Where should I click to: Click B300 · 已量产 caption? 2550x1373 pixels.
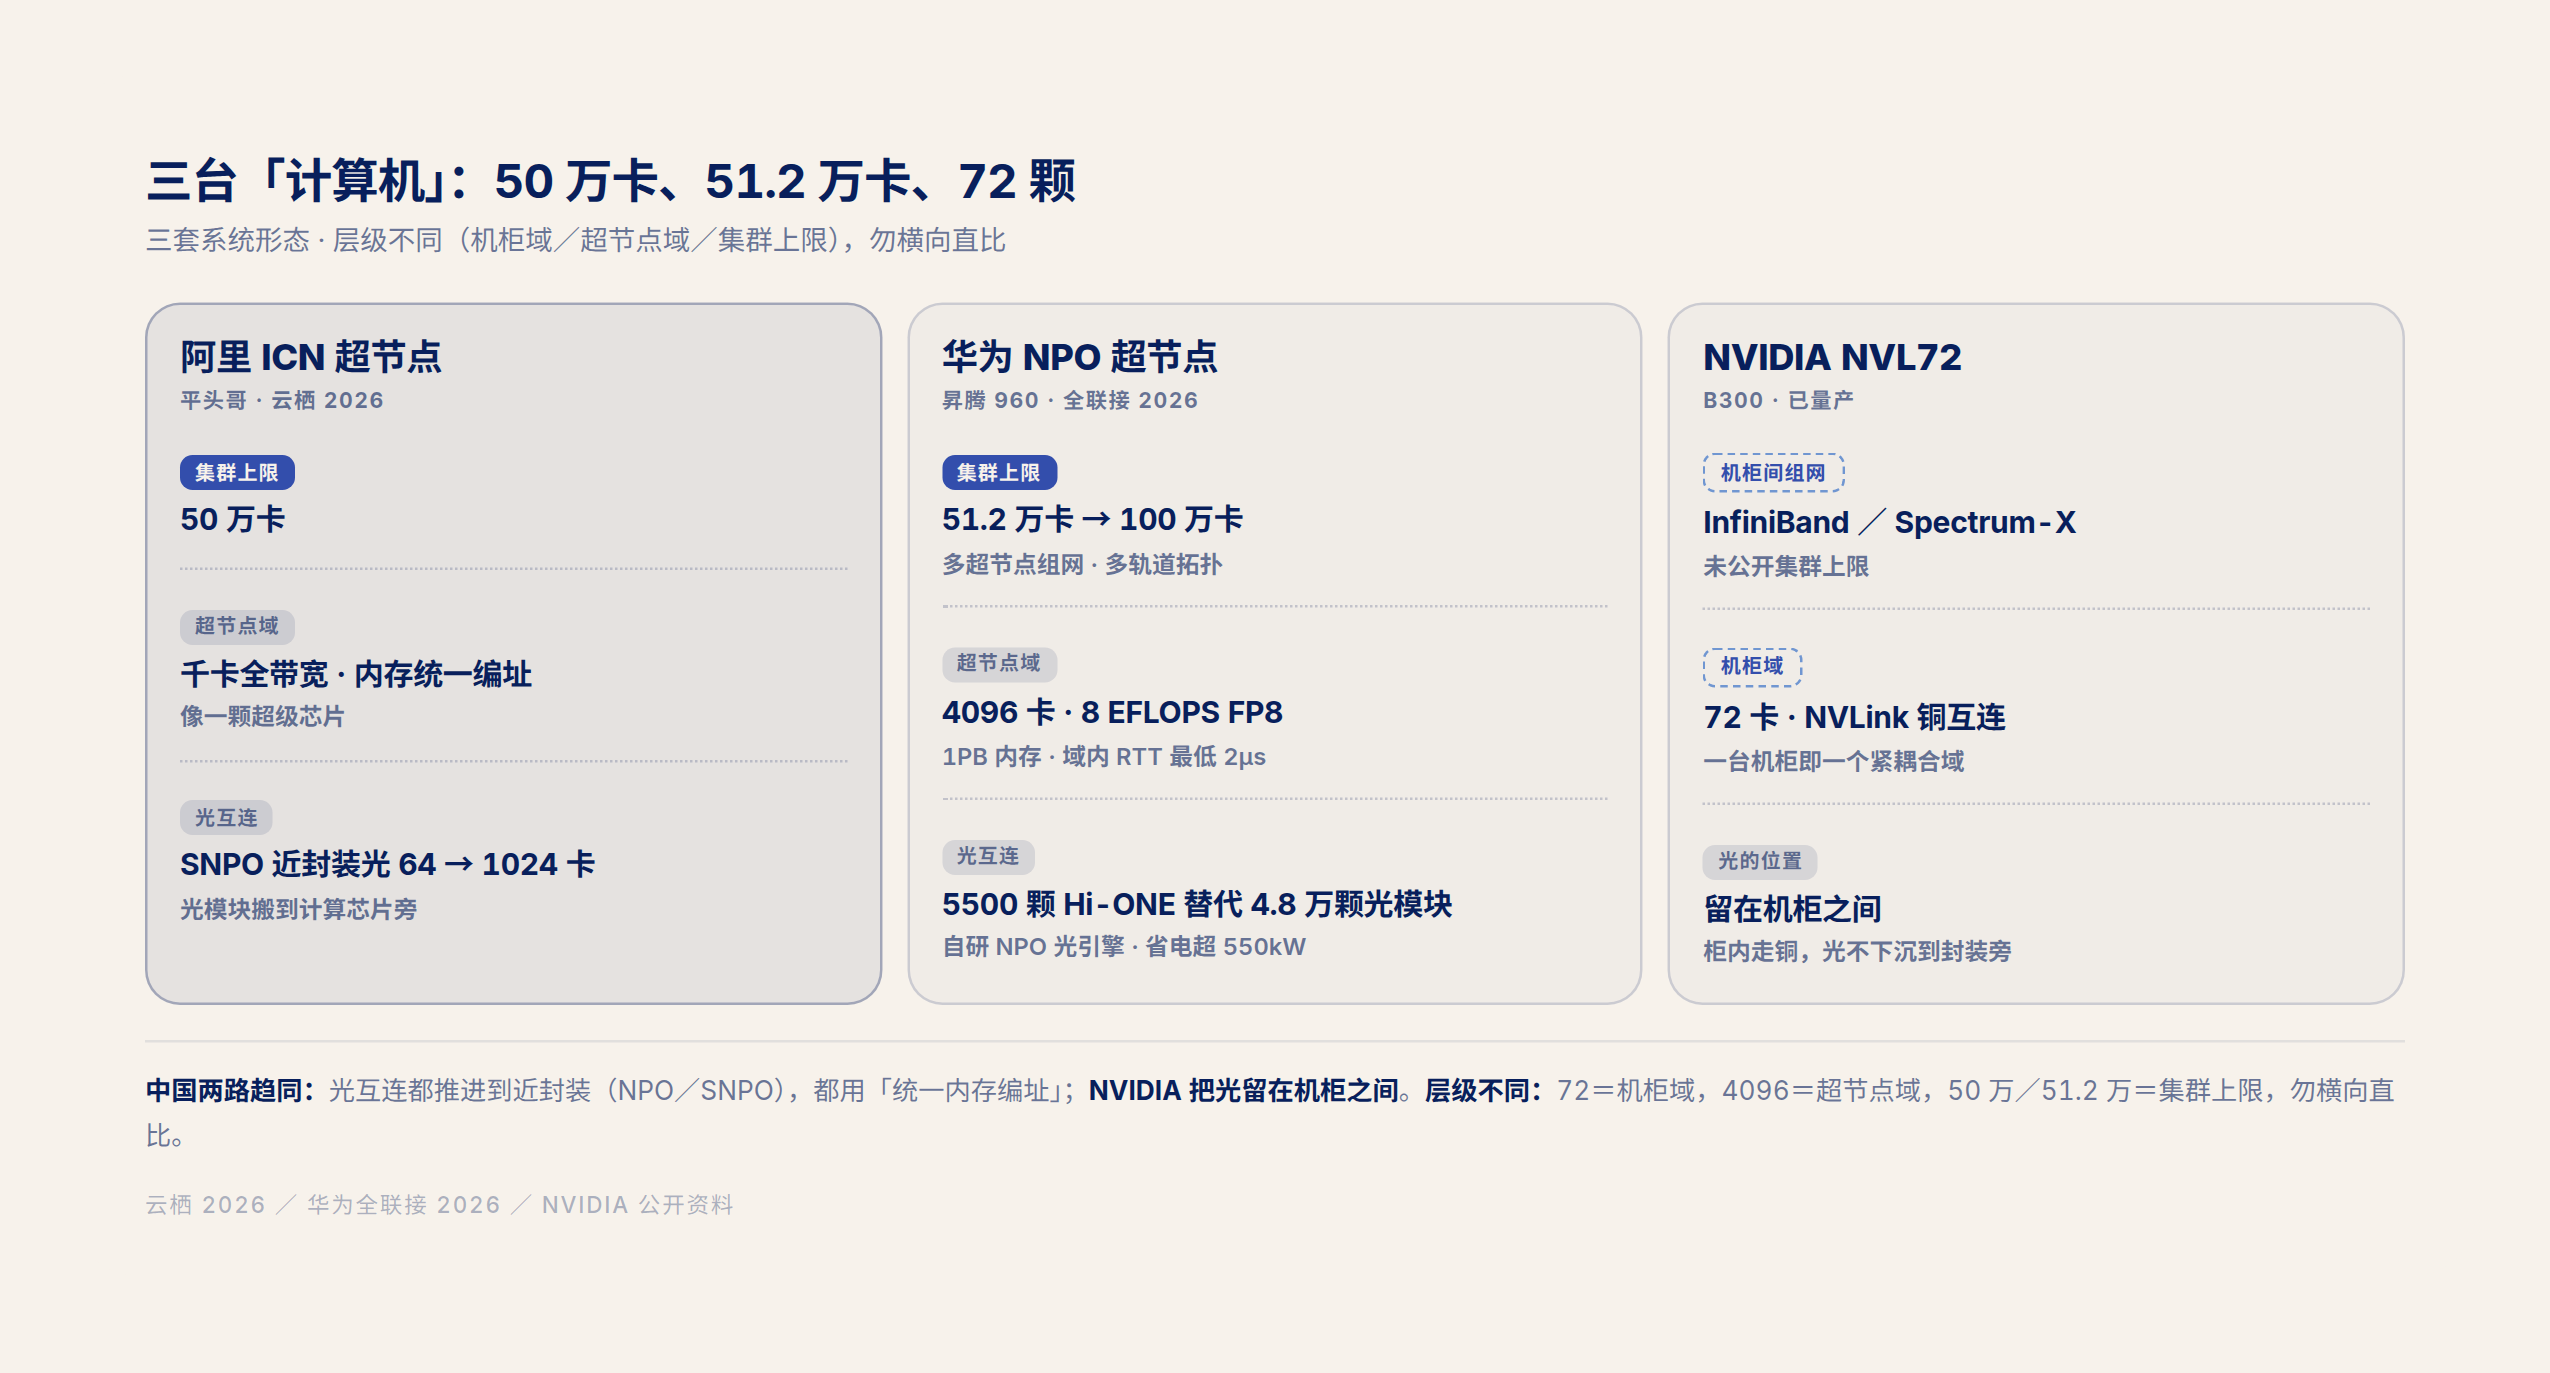coord(1778,400)
